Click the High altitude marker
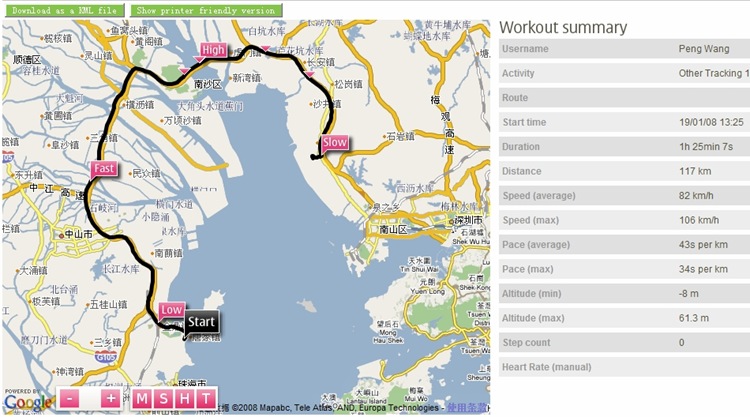 pos(213,50)
